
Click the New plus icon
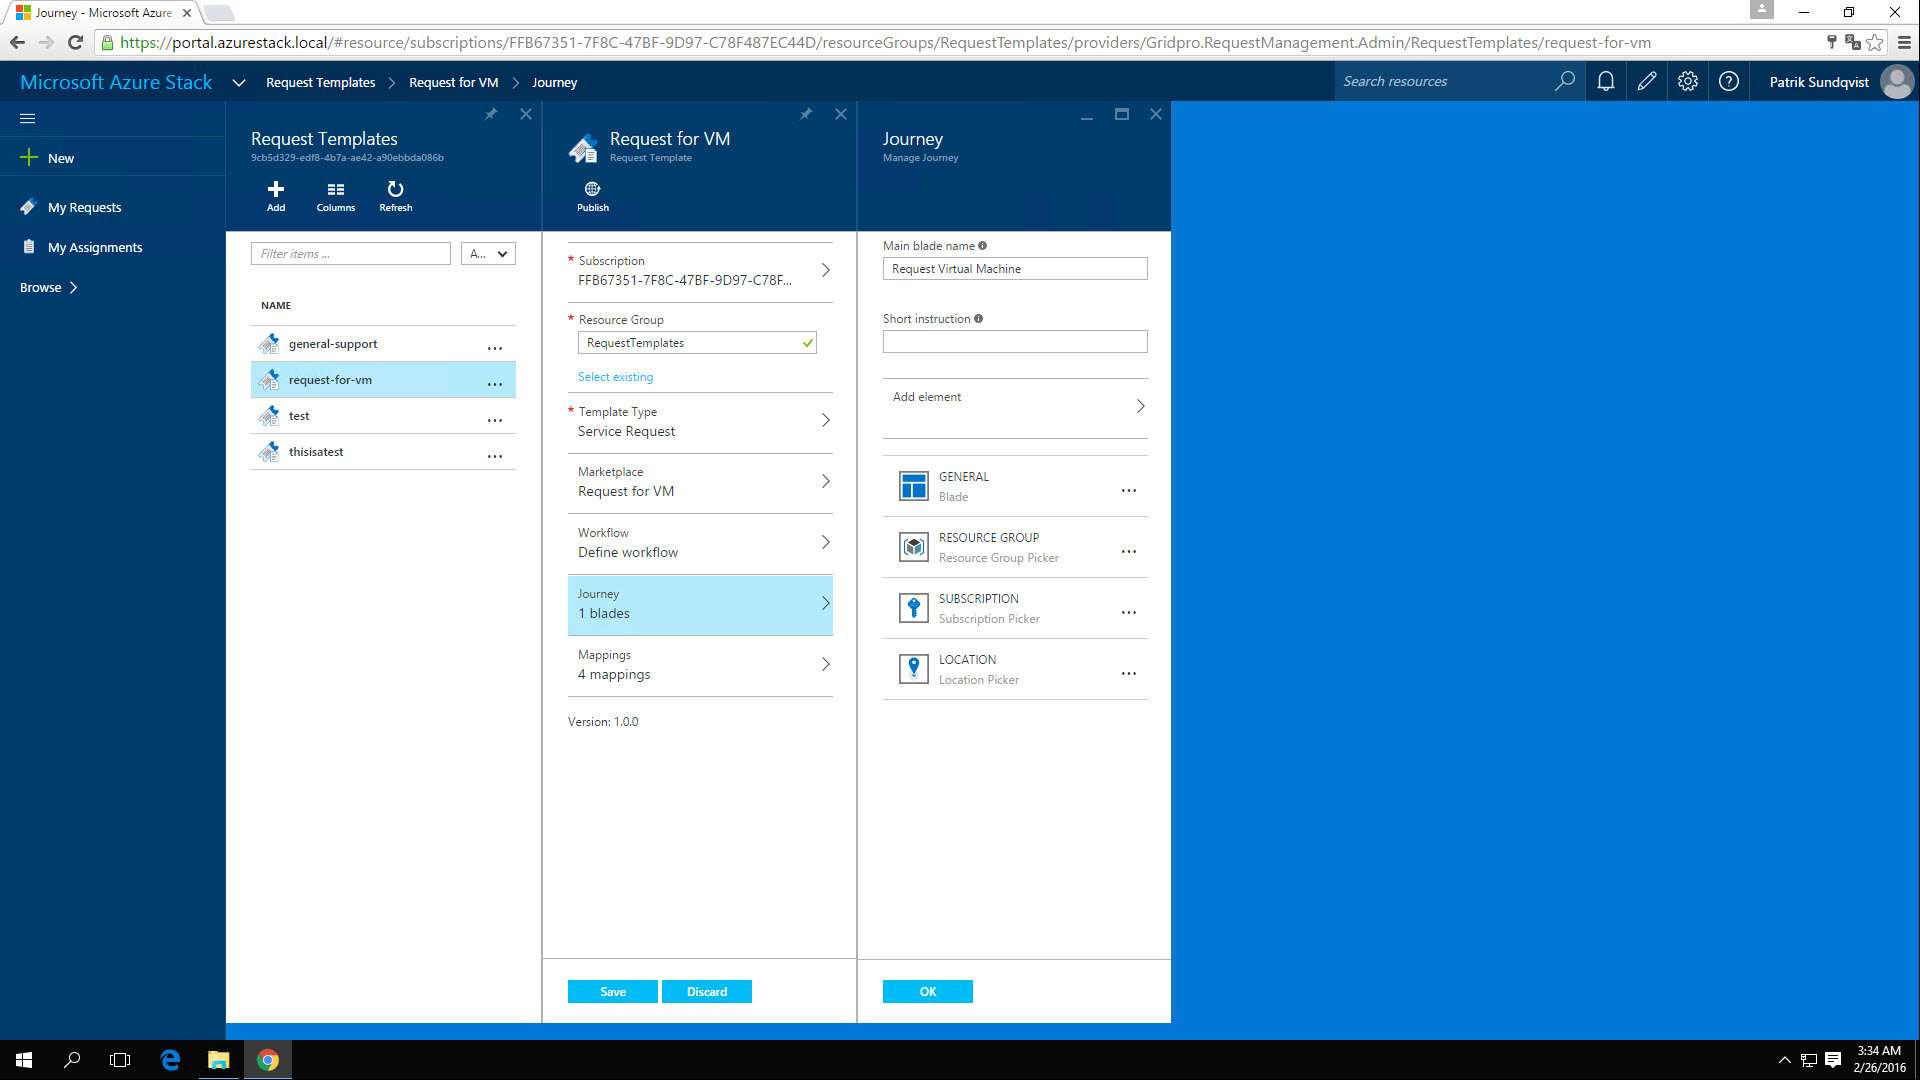pyautogui.click(x=29, y=158)
